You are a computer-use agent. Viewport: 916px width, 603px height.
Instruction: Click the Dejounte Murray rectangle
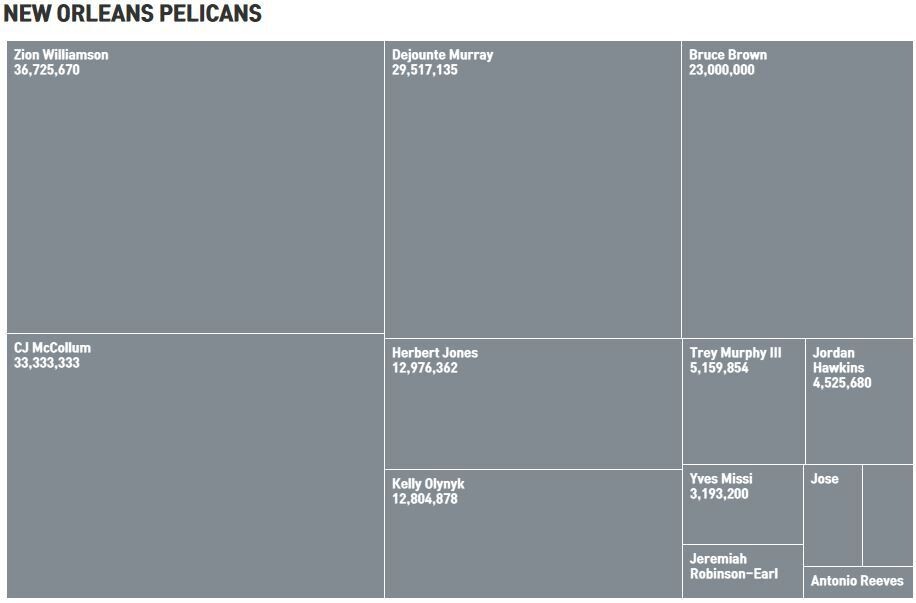533,189
